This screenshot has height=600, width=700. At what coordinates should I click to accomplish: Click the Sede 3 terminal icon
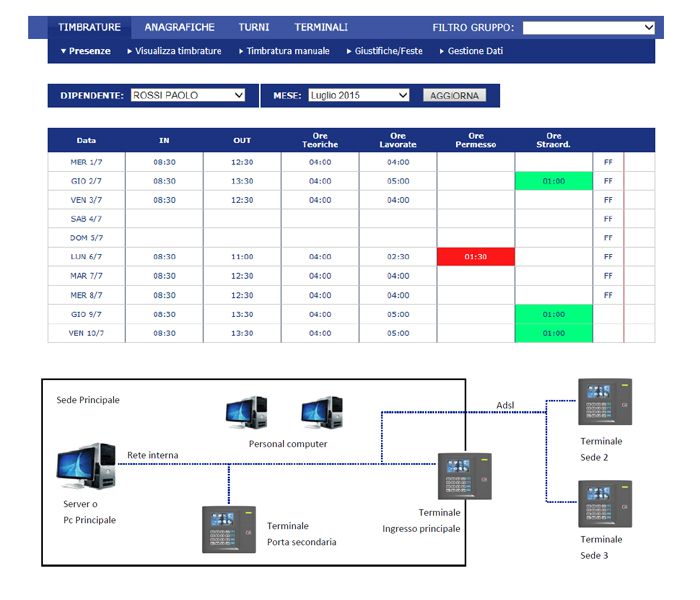(x=606, y=505)
